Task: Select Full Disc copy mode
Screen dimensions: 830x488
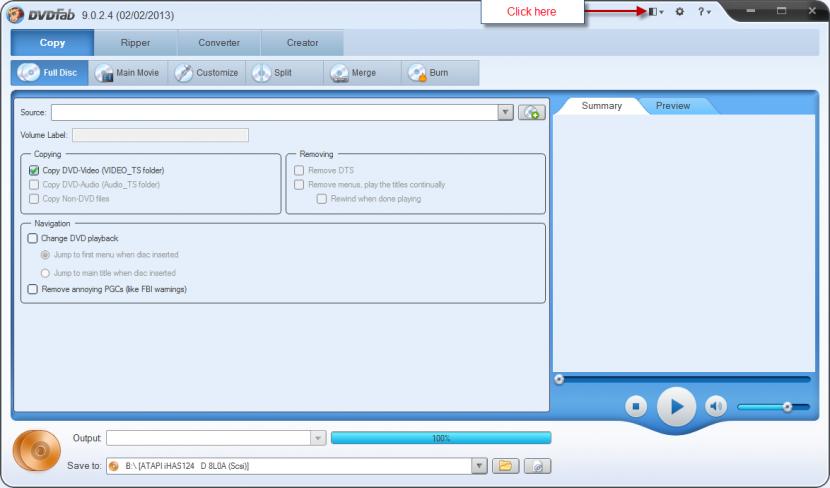Action: click(50, 73)
